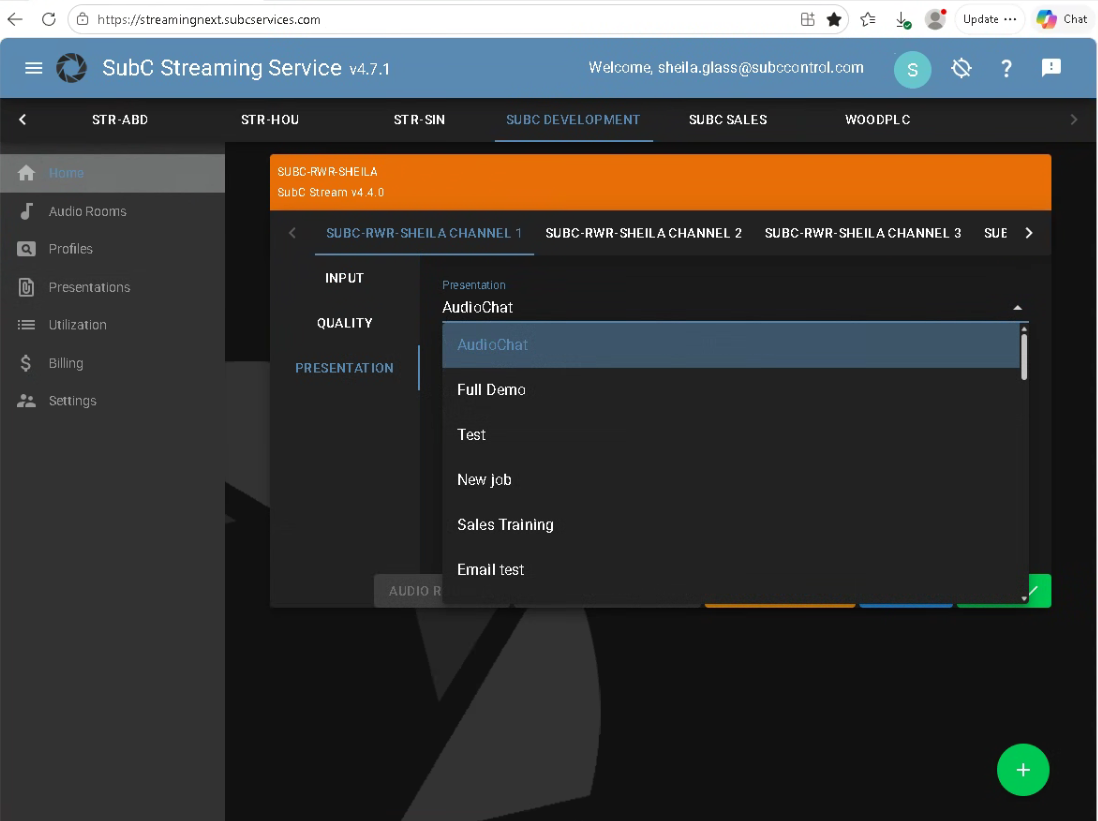Viewport: 1098px width, 821px height.
Task: Pick New job from the dropdown
Action: point(731,480)
